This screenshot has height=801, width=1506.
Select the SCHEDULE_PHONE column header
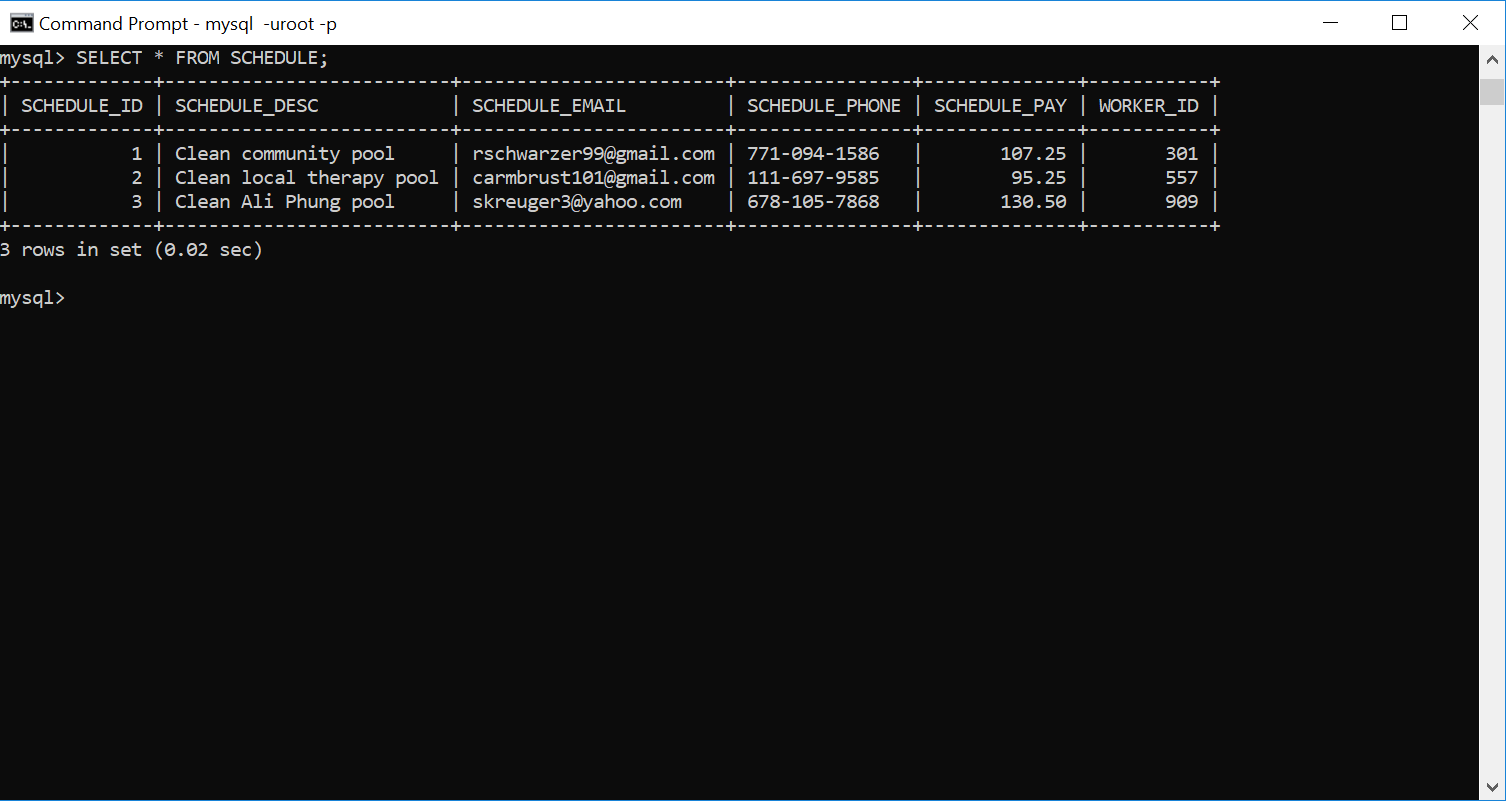pyautogui.click(x=822, y=105)
